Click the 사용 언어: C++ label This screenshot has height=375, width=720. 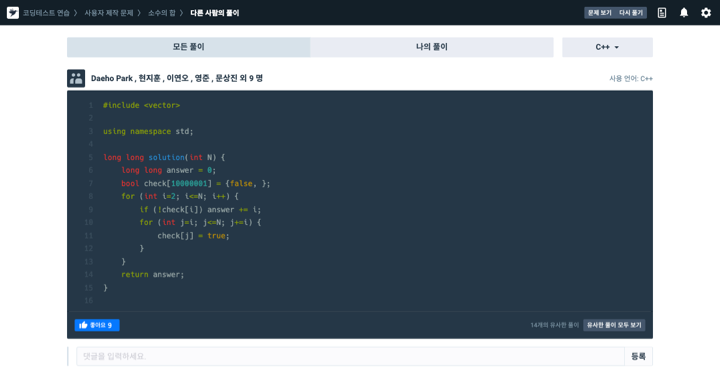coord(631,78)
